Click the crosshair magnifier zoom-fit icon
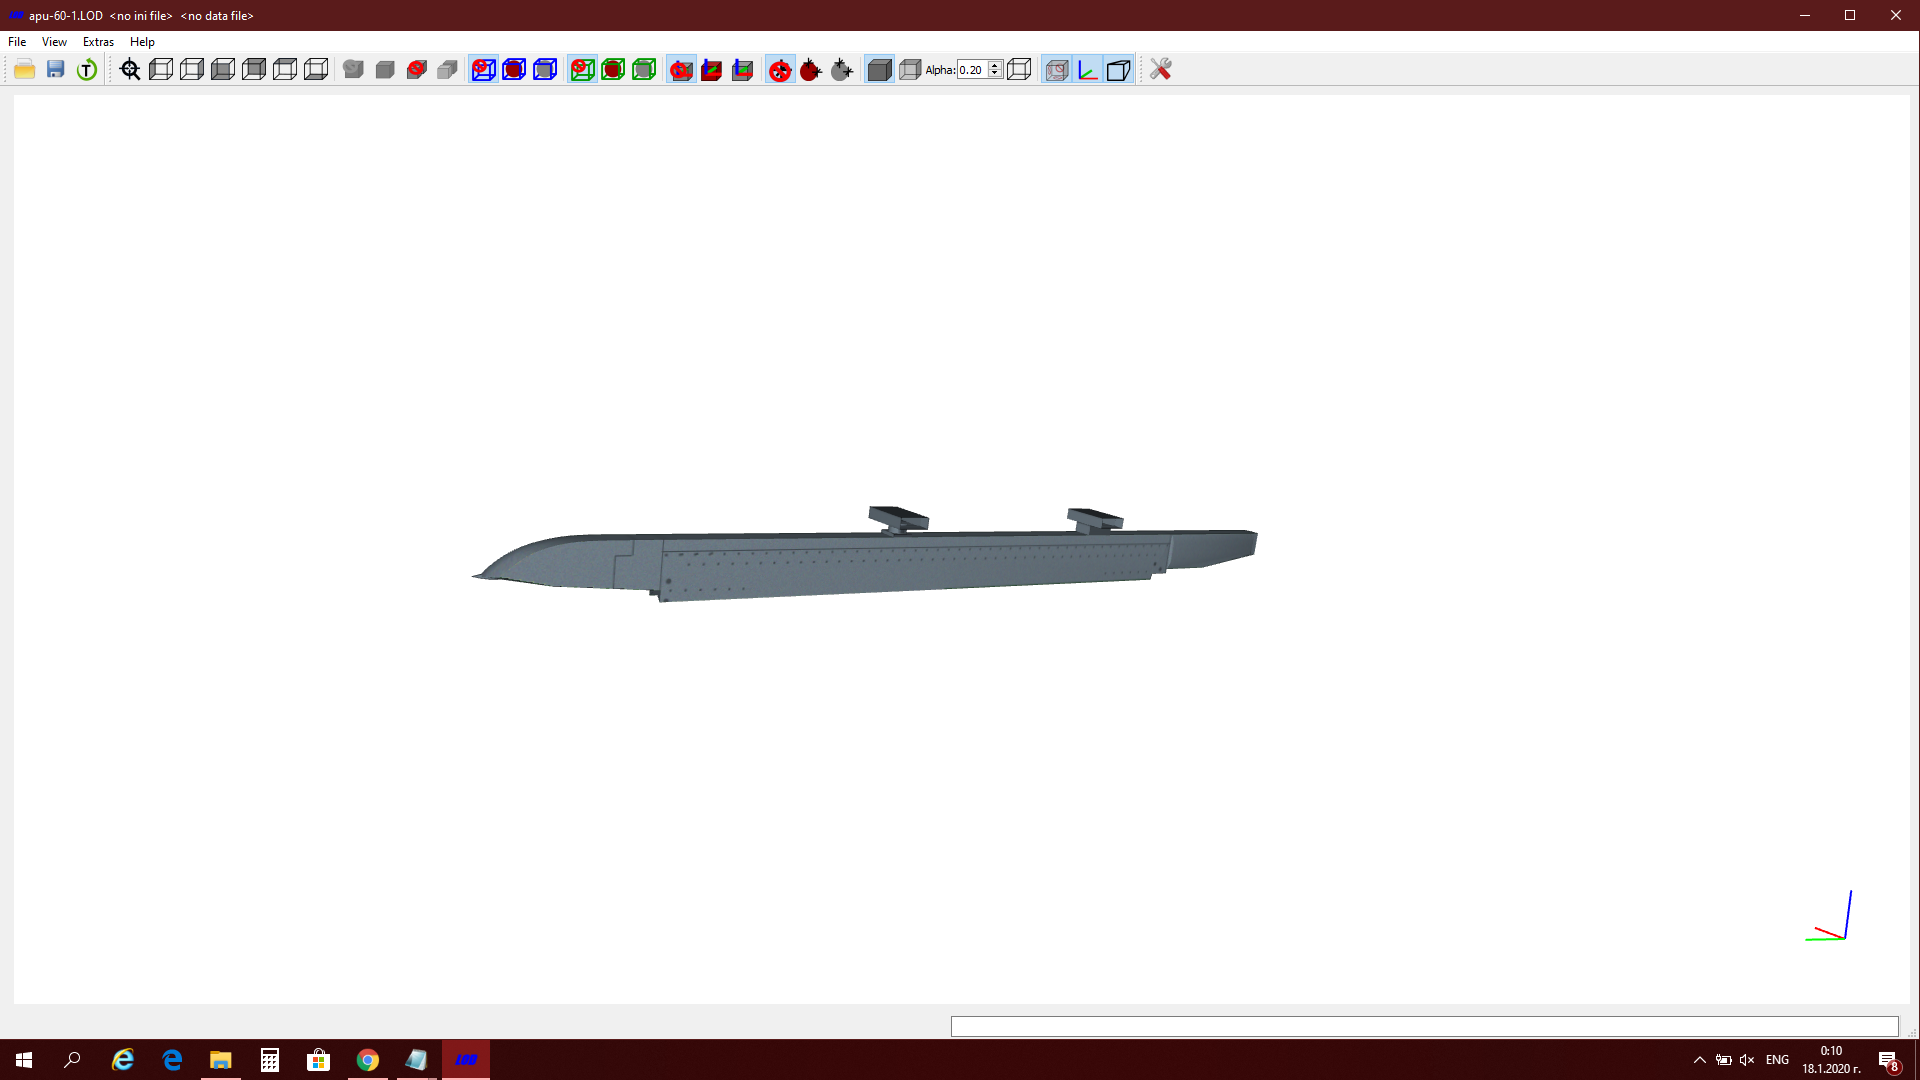Screen dimensions: 1920x1080 pos(130,69)
